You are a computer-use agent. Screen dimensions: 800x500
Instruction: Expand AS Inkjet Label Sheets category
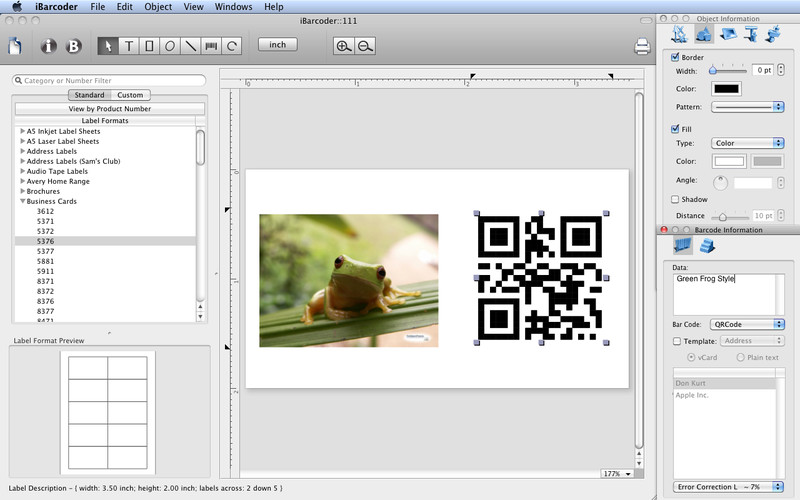(22, 131)
